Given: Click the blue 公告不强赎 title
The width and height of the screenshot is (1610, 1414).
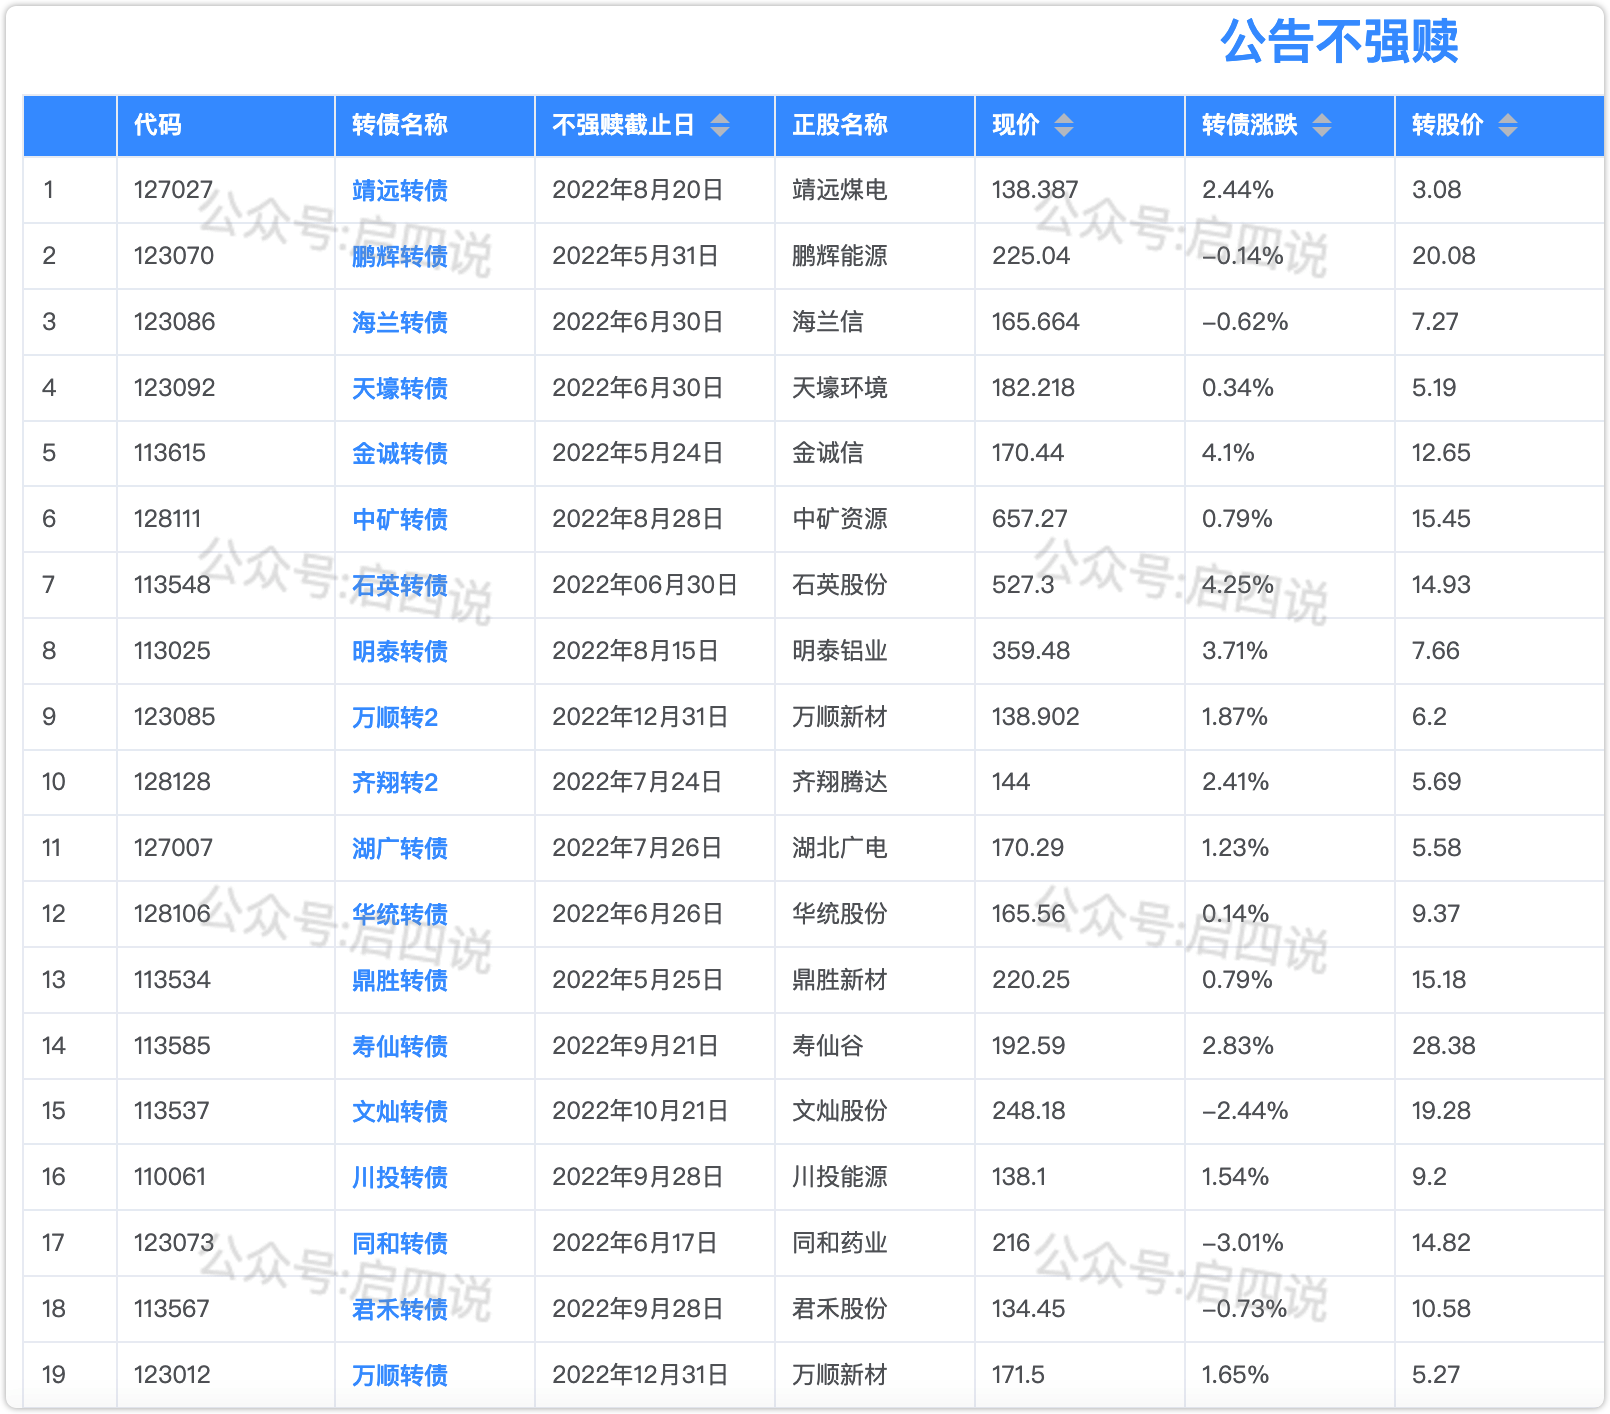Looking at the screenshot, I should [1339, 42].
